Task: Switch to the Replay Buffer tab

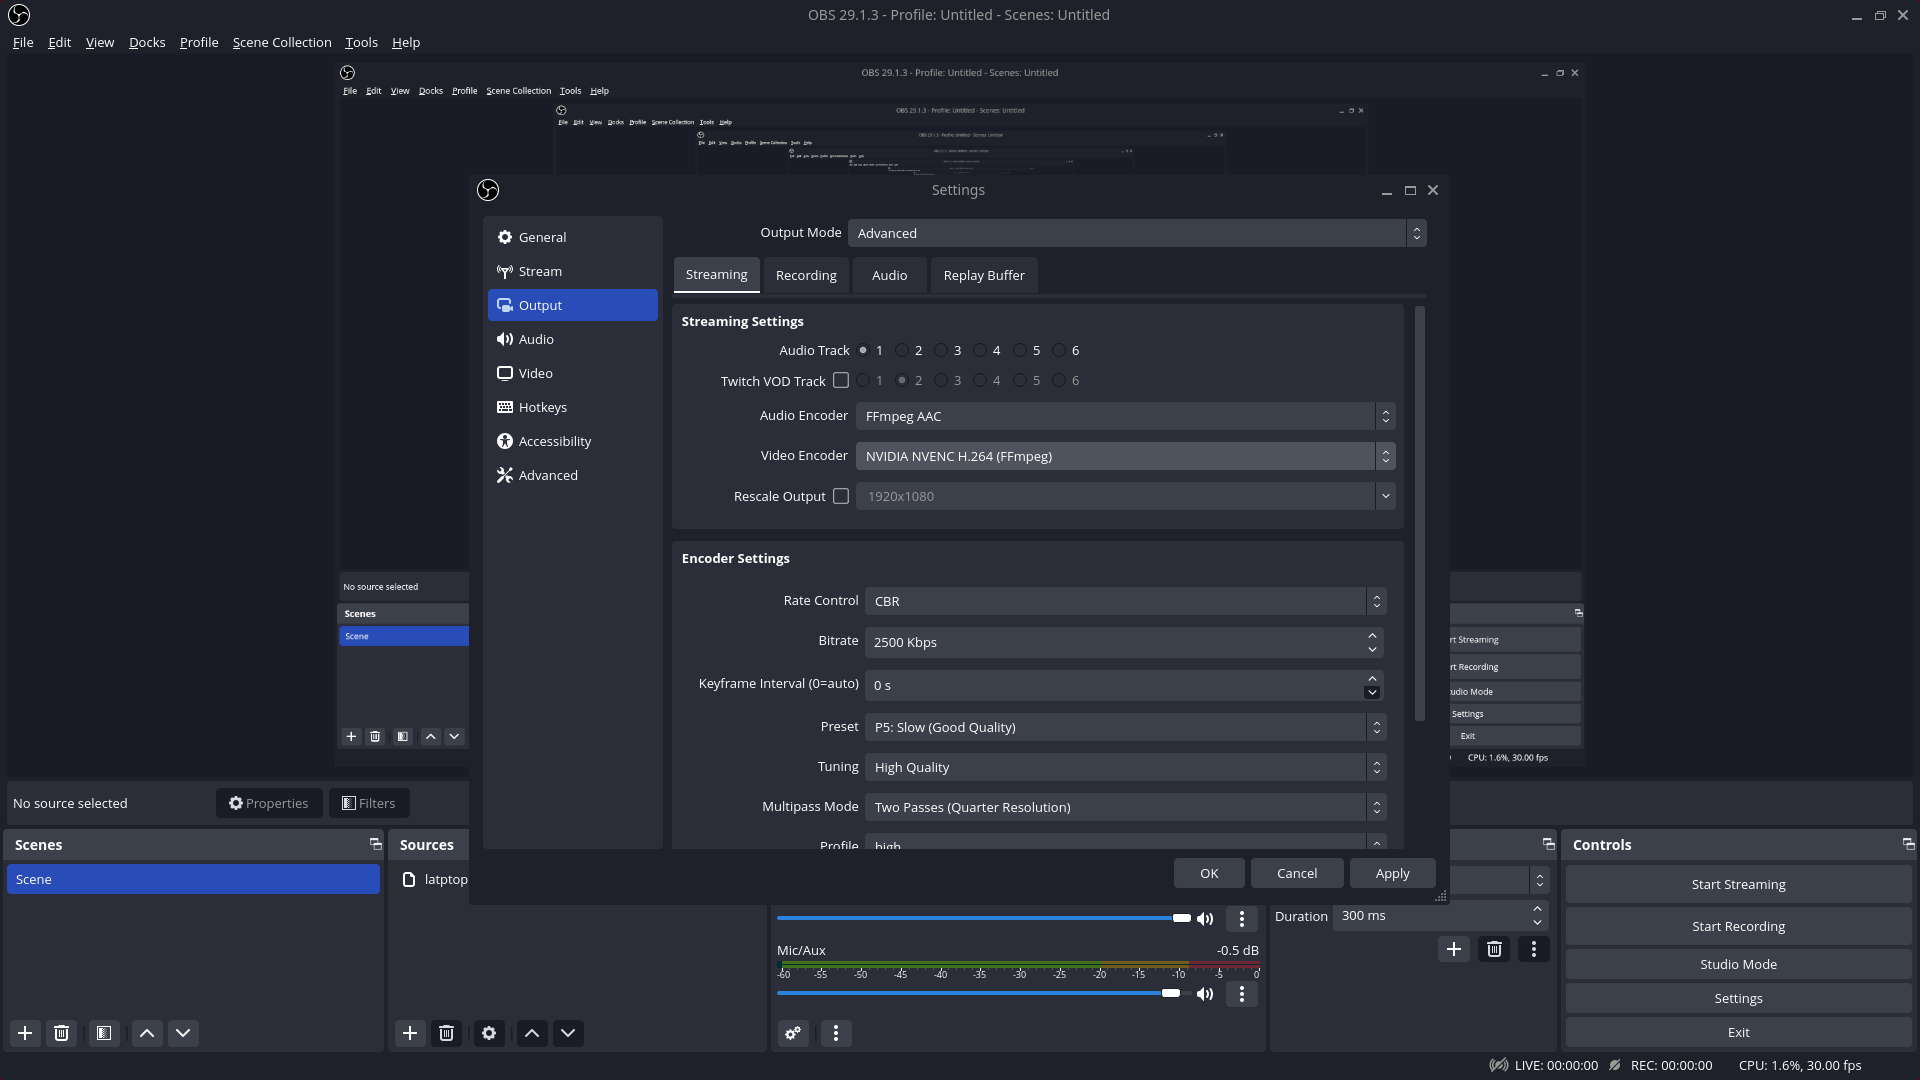Action: pyautogui.click(x=983, y=275)
